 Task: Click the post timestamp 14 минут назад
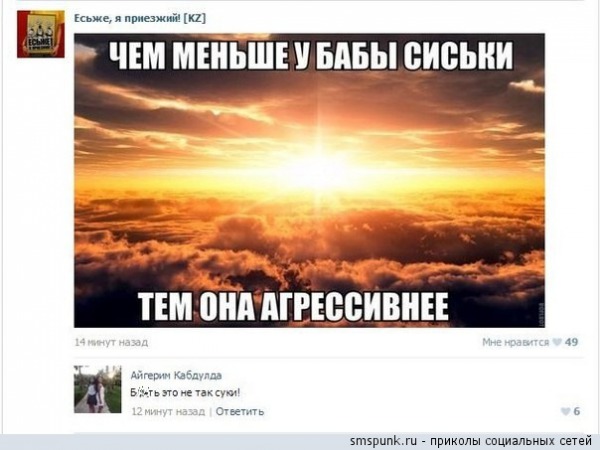[111, 342]
